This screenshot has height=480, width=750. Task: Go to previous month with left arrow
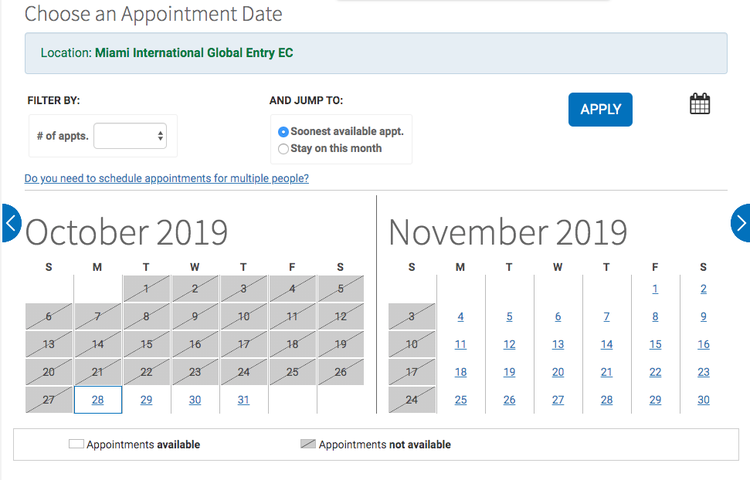tap(10, 223)
